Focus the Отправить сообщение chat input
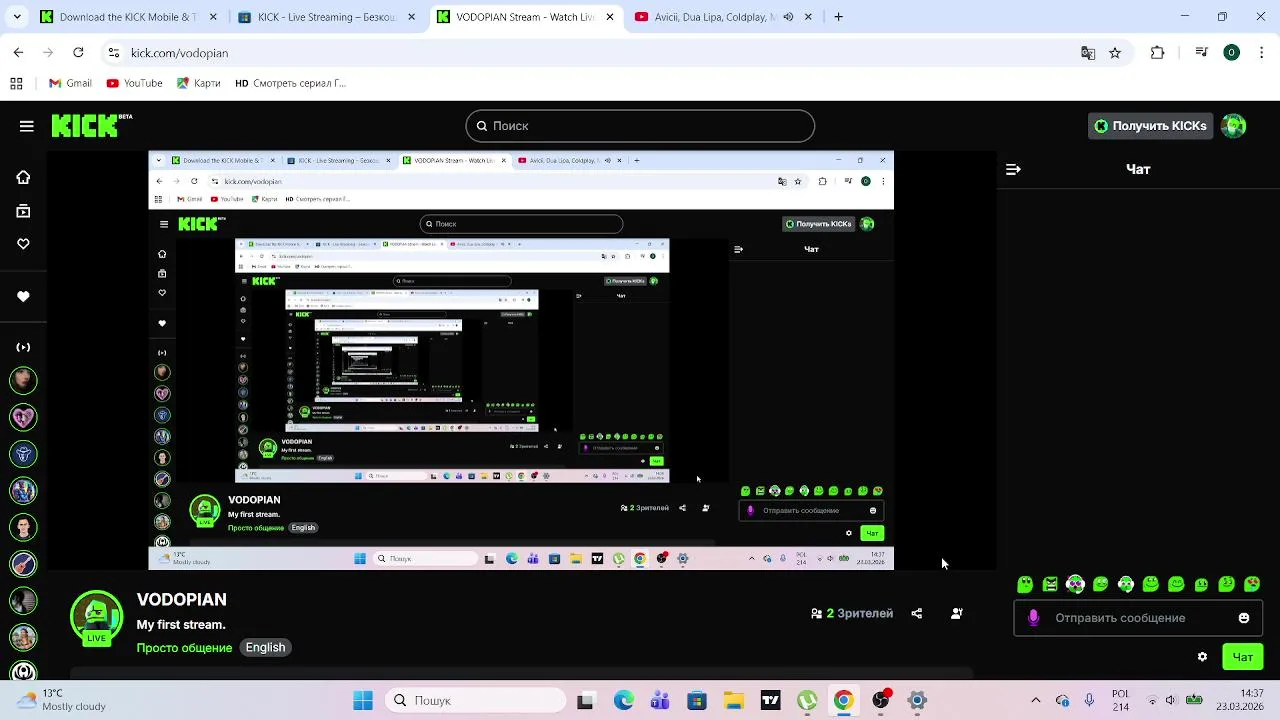 (x=1138, y=618)
